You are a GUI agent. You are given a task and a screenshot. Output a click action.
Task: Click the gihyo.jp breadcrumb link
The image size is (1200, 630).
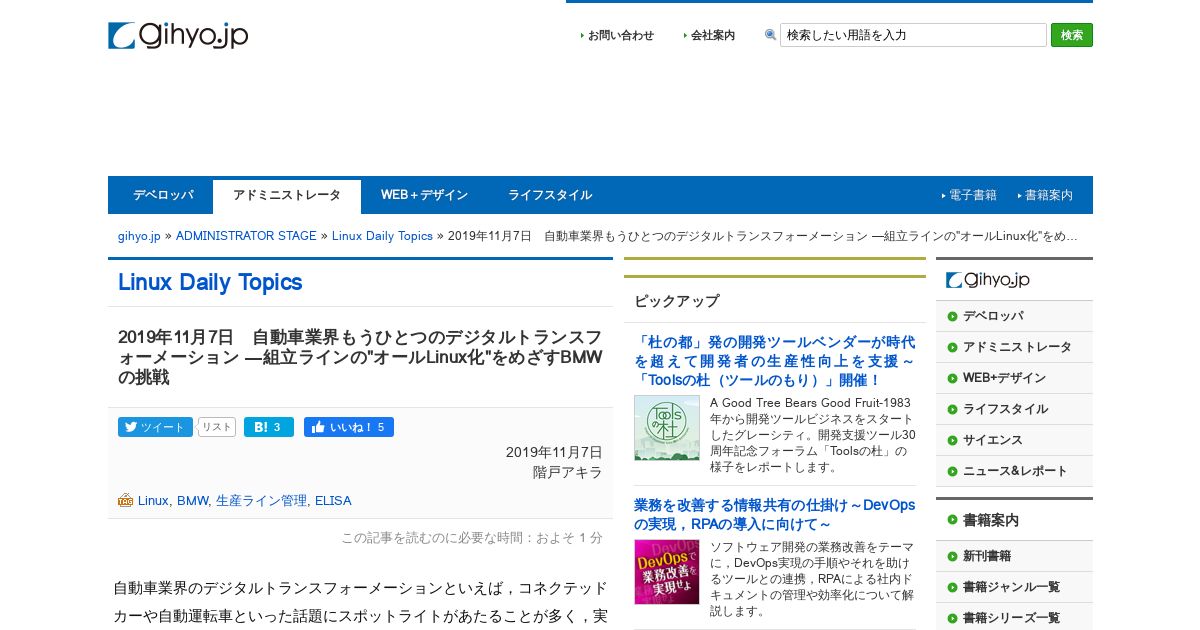click(x=139, y=236)
